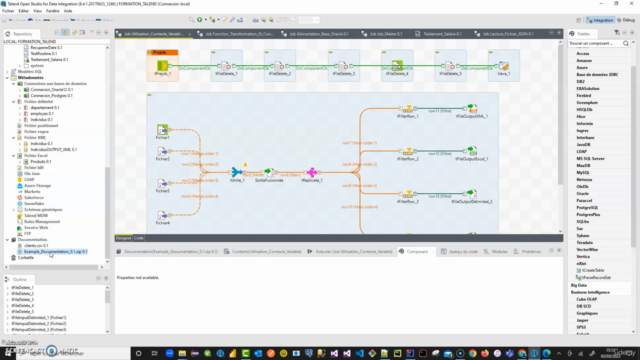Toggle link-with-editor in Repository toolbar
Image resolution: width=640 pixels, height=360 pixels.
point(65,33)
